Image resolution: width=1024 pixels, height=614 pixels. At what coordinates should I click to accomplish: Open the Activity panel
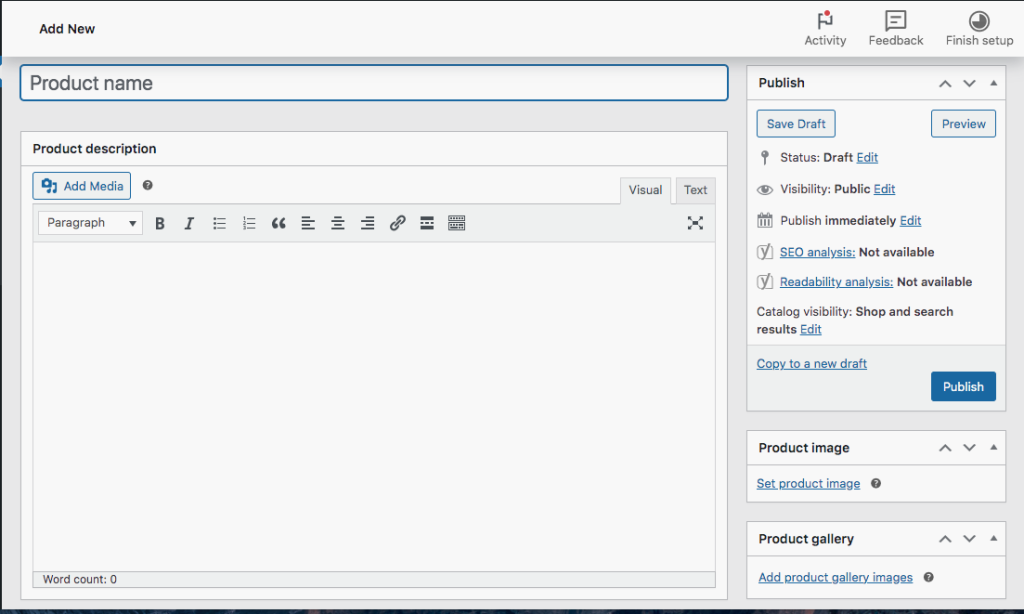click(x=825, y=29)
